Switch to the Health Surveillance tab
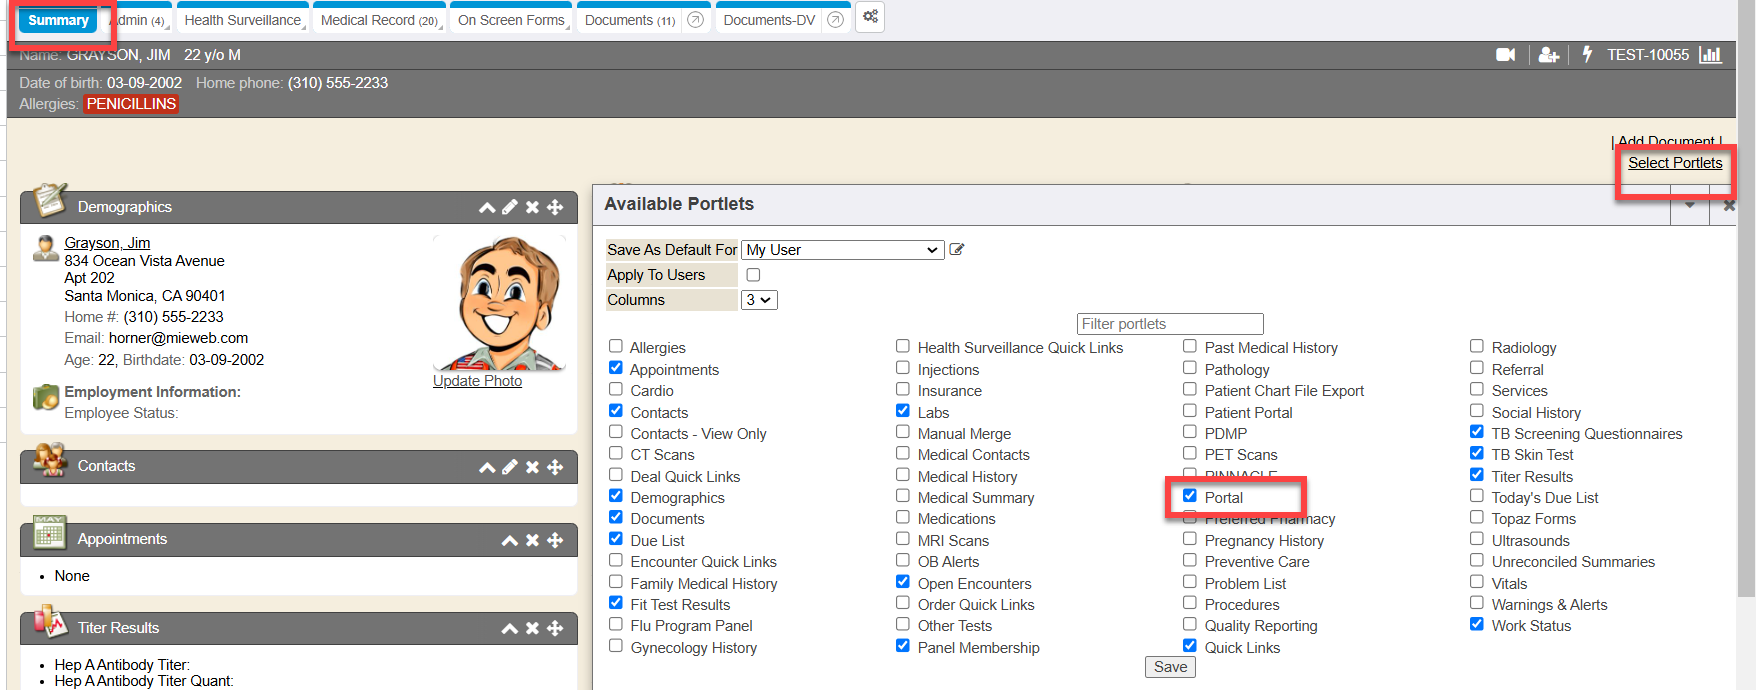1756x690 pixels. click(242, 20)
